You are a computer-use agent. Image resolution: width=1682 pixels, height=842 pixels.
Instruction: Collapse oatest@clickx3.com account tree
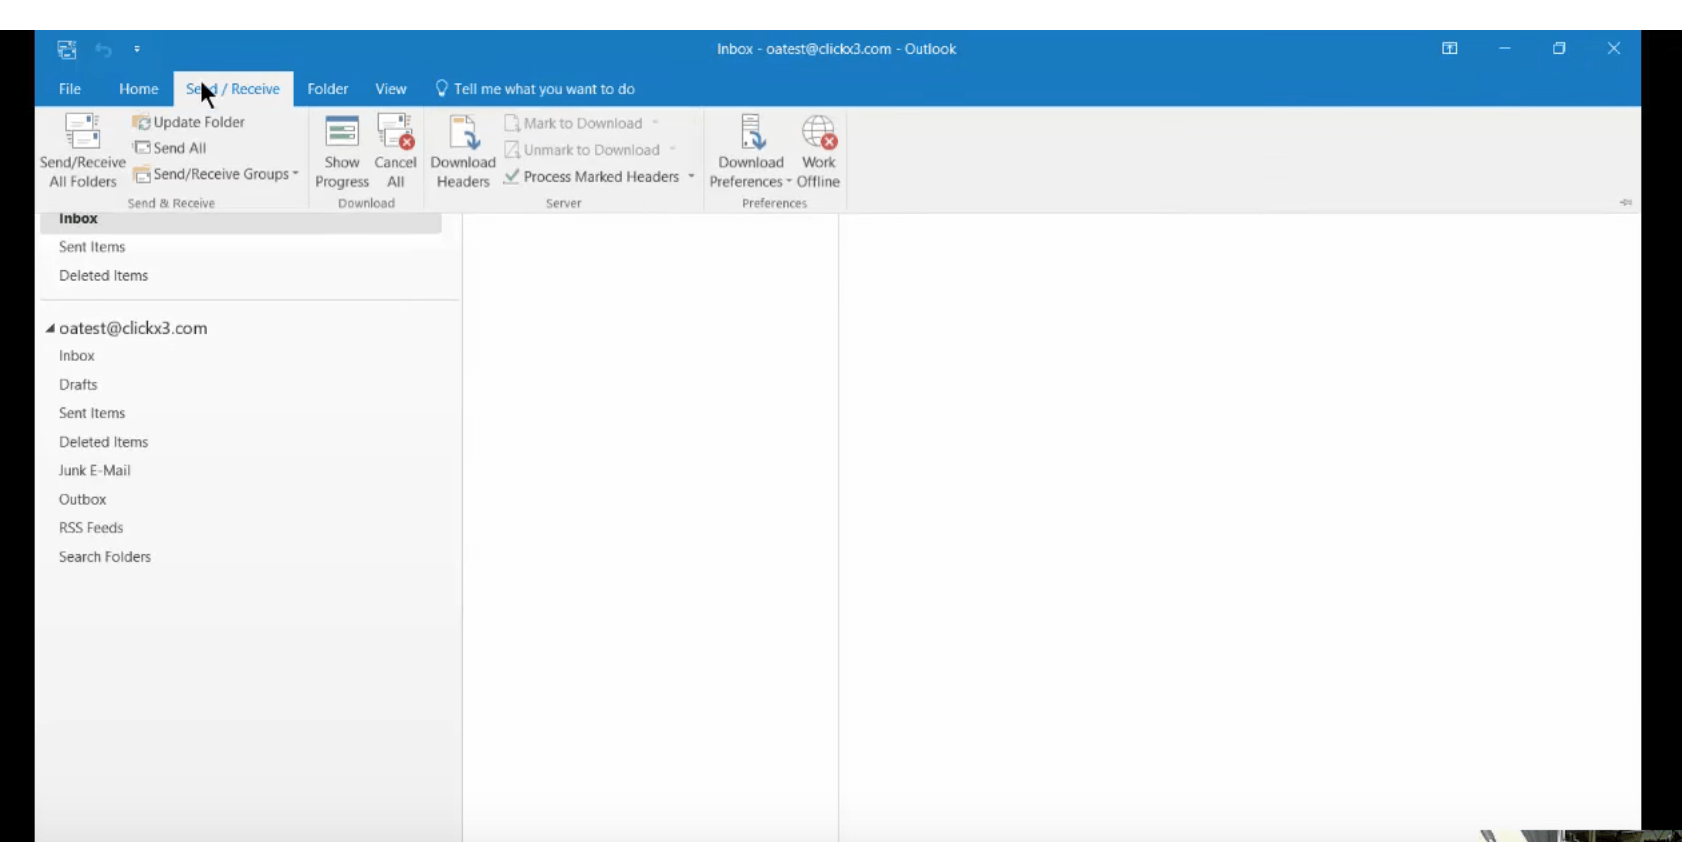pos(50,328)
